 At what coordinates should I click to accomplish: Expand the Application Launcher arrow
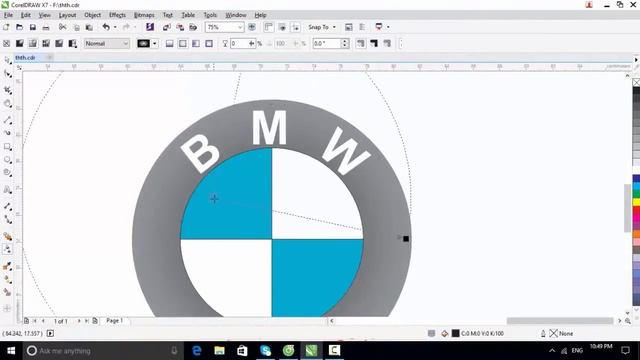coord(388,27)
